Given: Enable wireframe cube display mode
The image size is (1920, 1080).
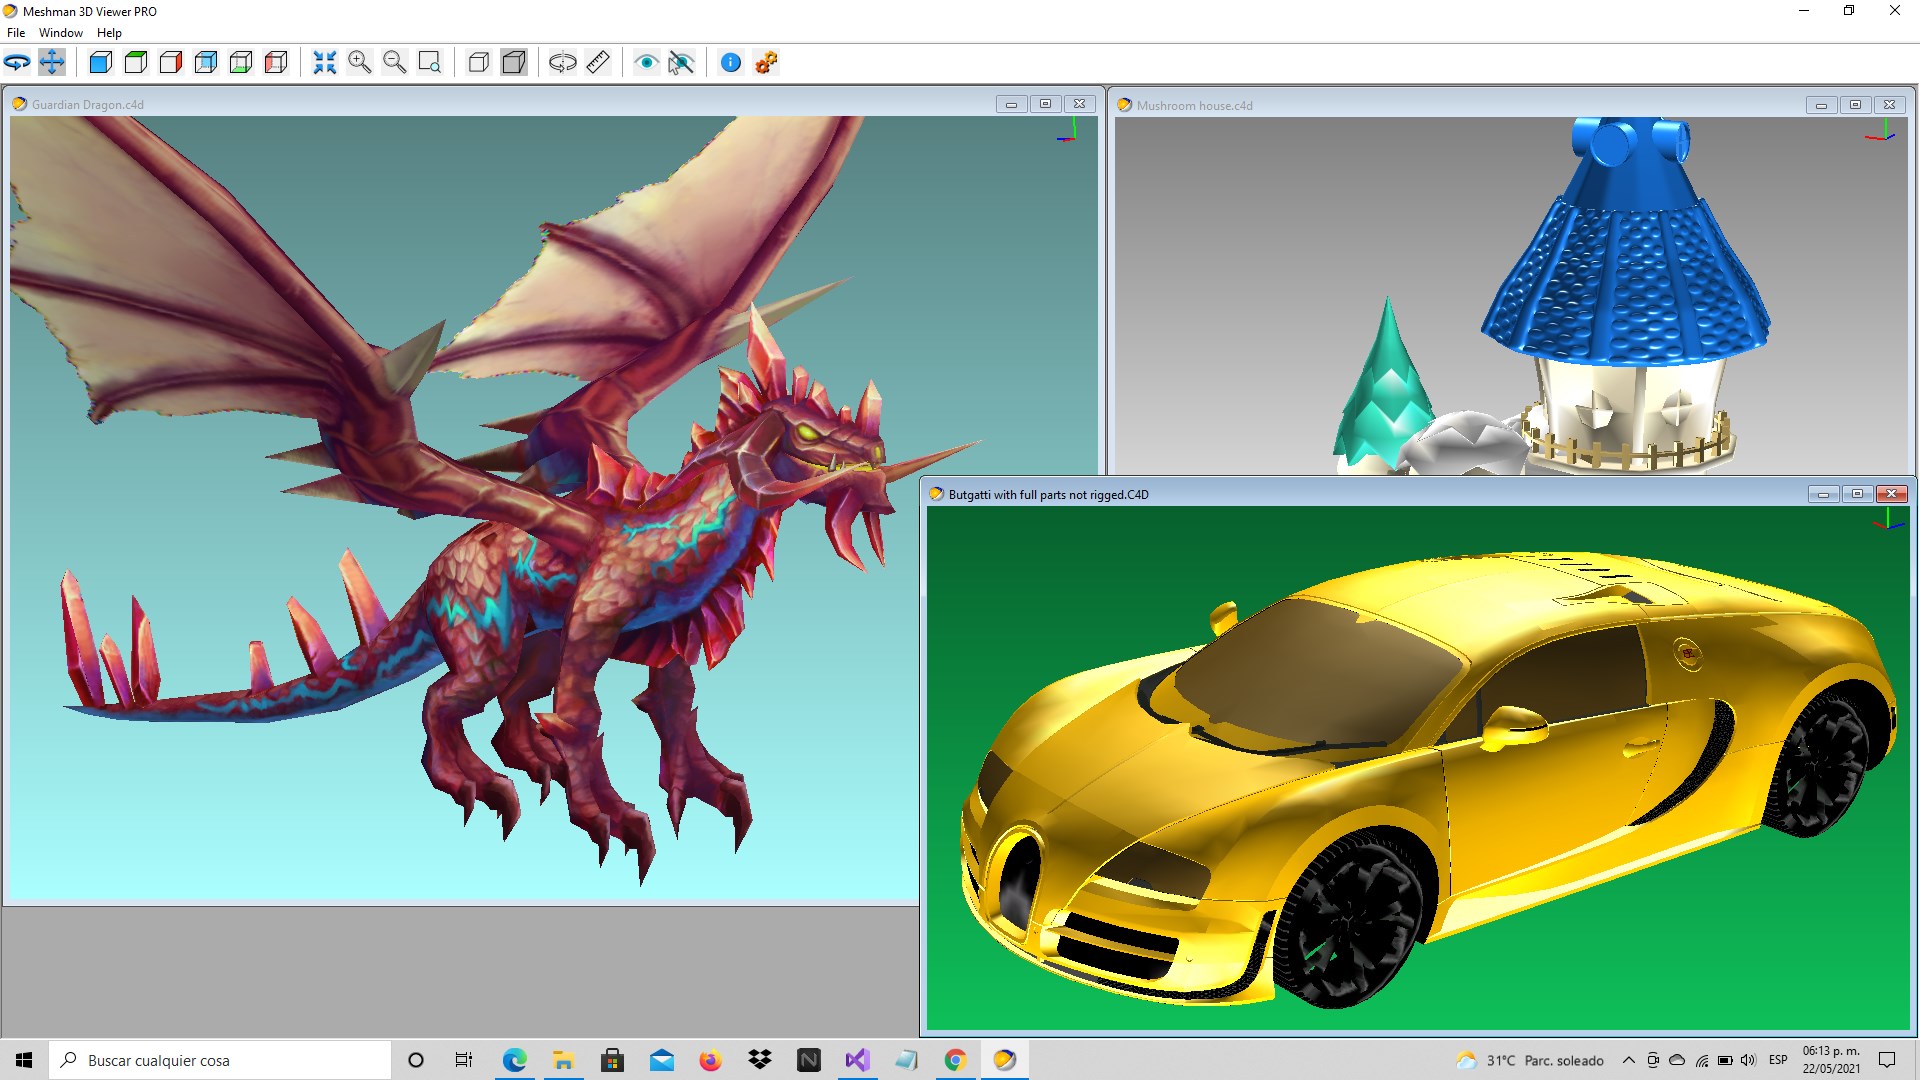Looking at the screenshot, I should pyautogui.click(x=479, y=62).
